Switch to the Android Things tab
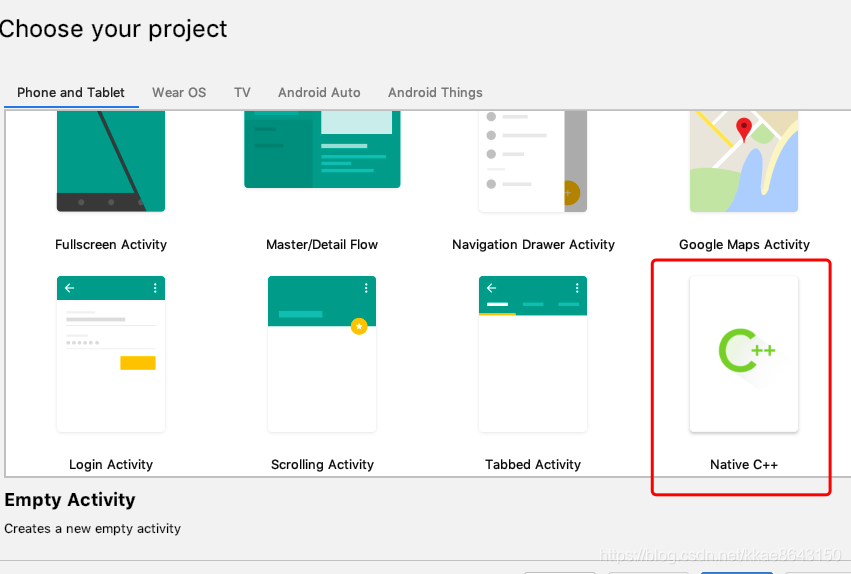Viewport: 851px width, 574px height. click(x=435, y=93)
